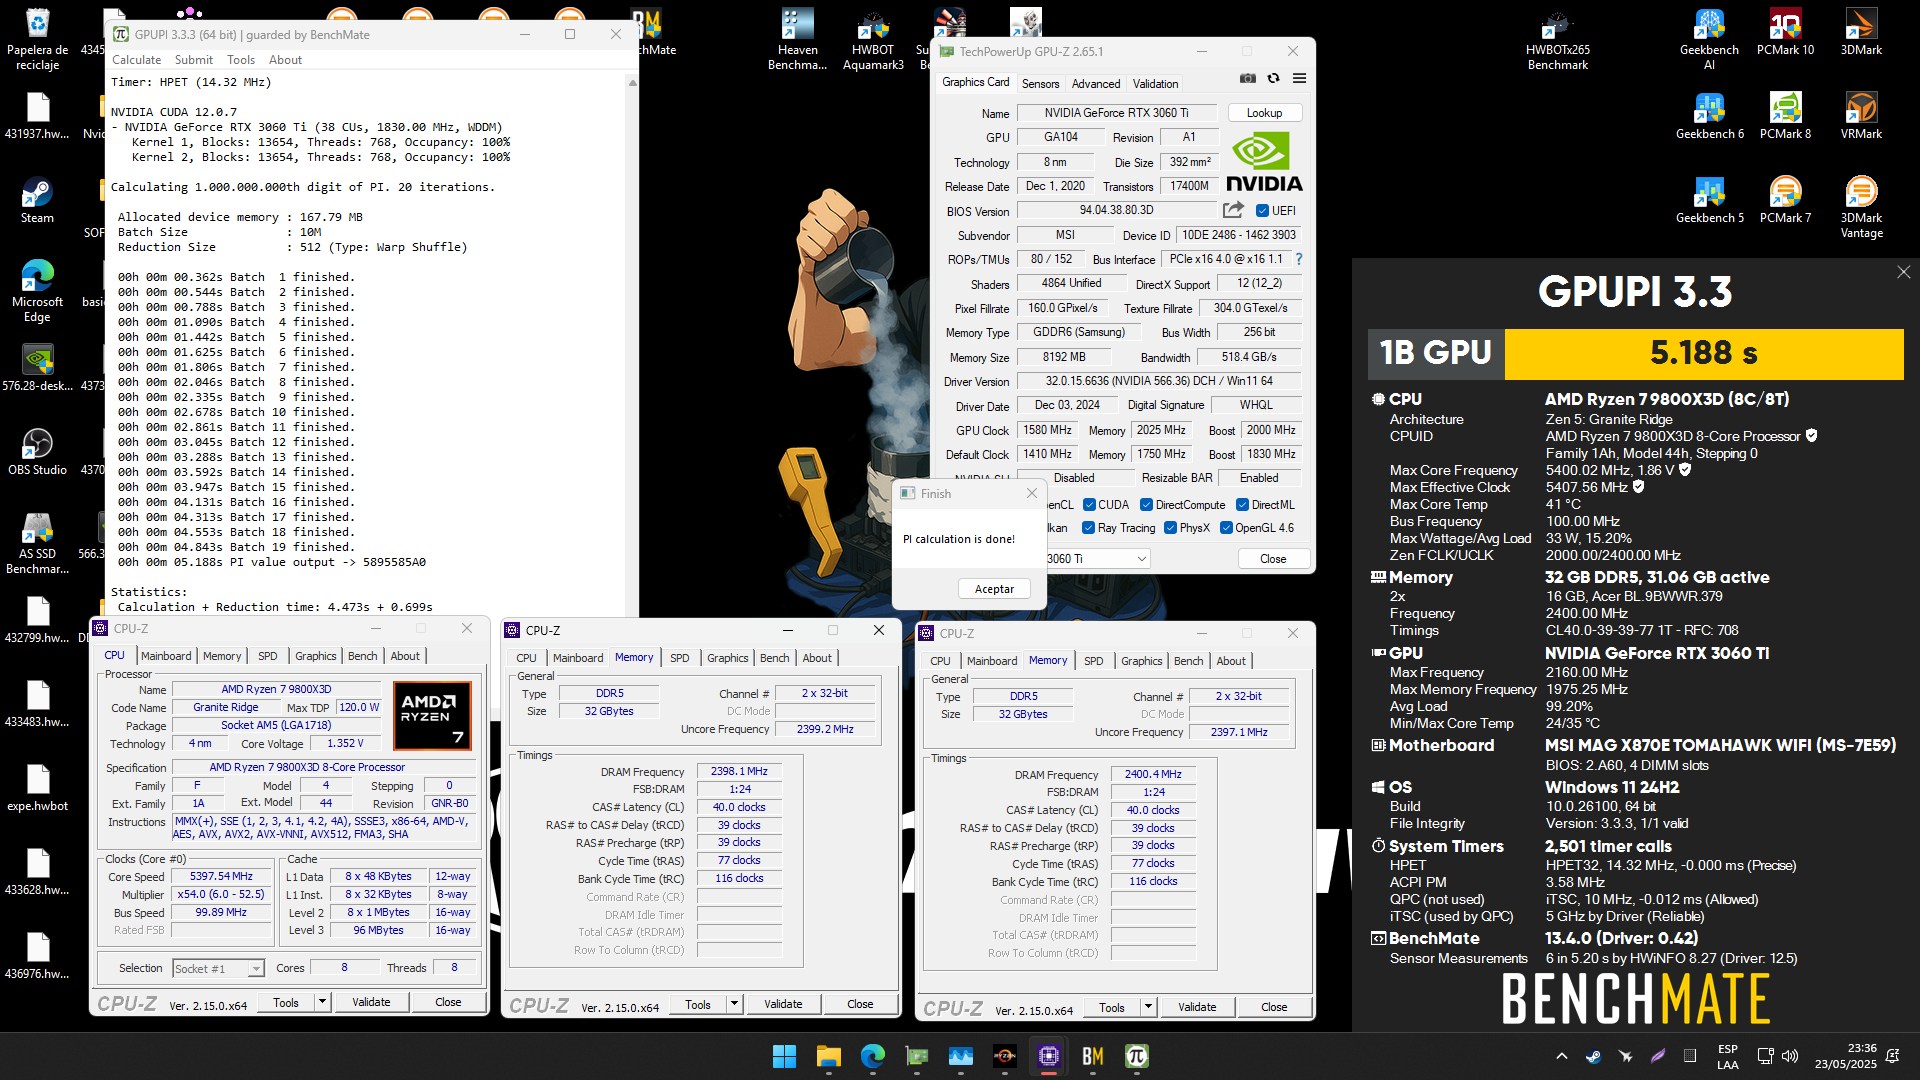1920x1080 pixels.
Task: Open the Geekbench 6 desktop icon
Action: pos(1709,116)
